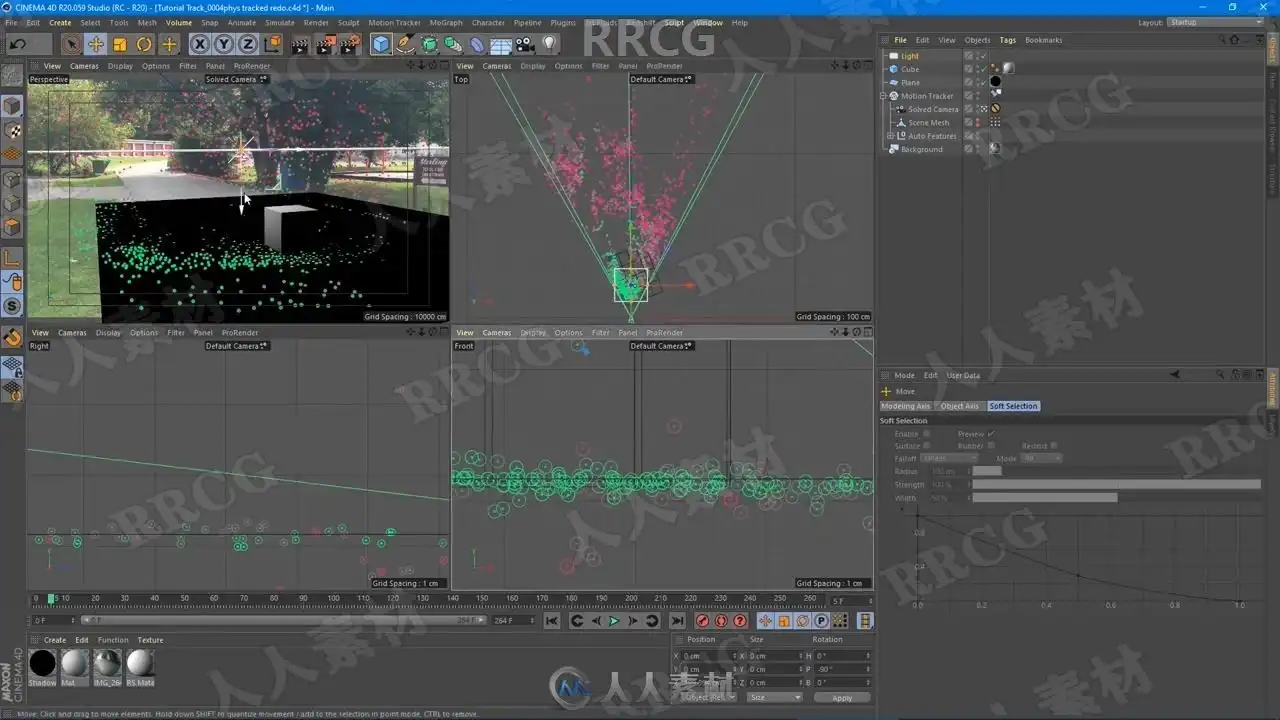Viewport: 1280px width, 720px height.
Task: Select the Live Selection arrow tool
Action: [71, 44]
